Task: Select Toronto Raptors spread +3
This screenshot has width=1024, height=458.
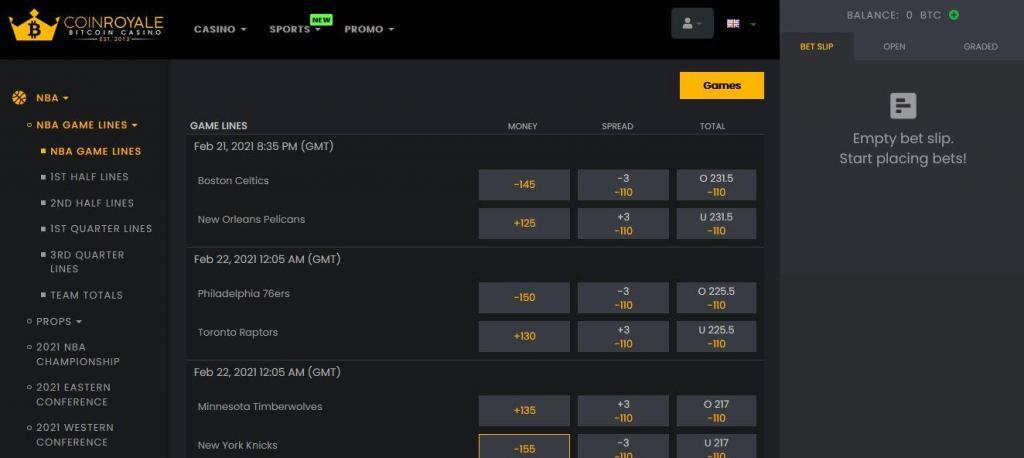Action: (x=623, y=336)
